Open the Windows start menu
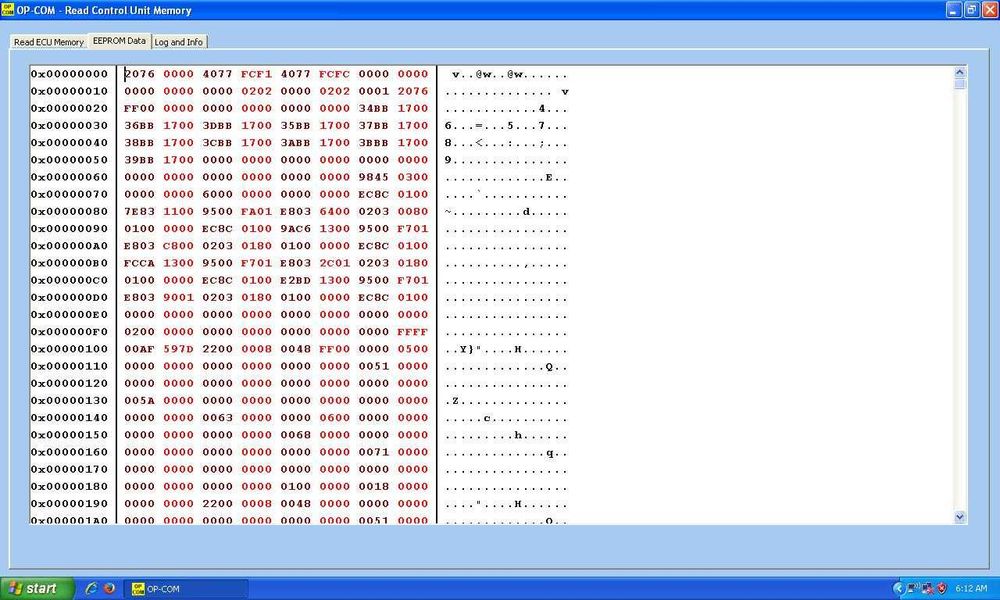This screenshot has height=600, width=1000. [x=37, y=589]
